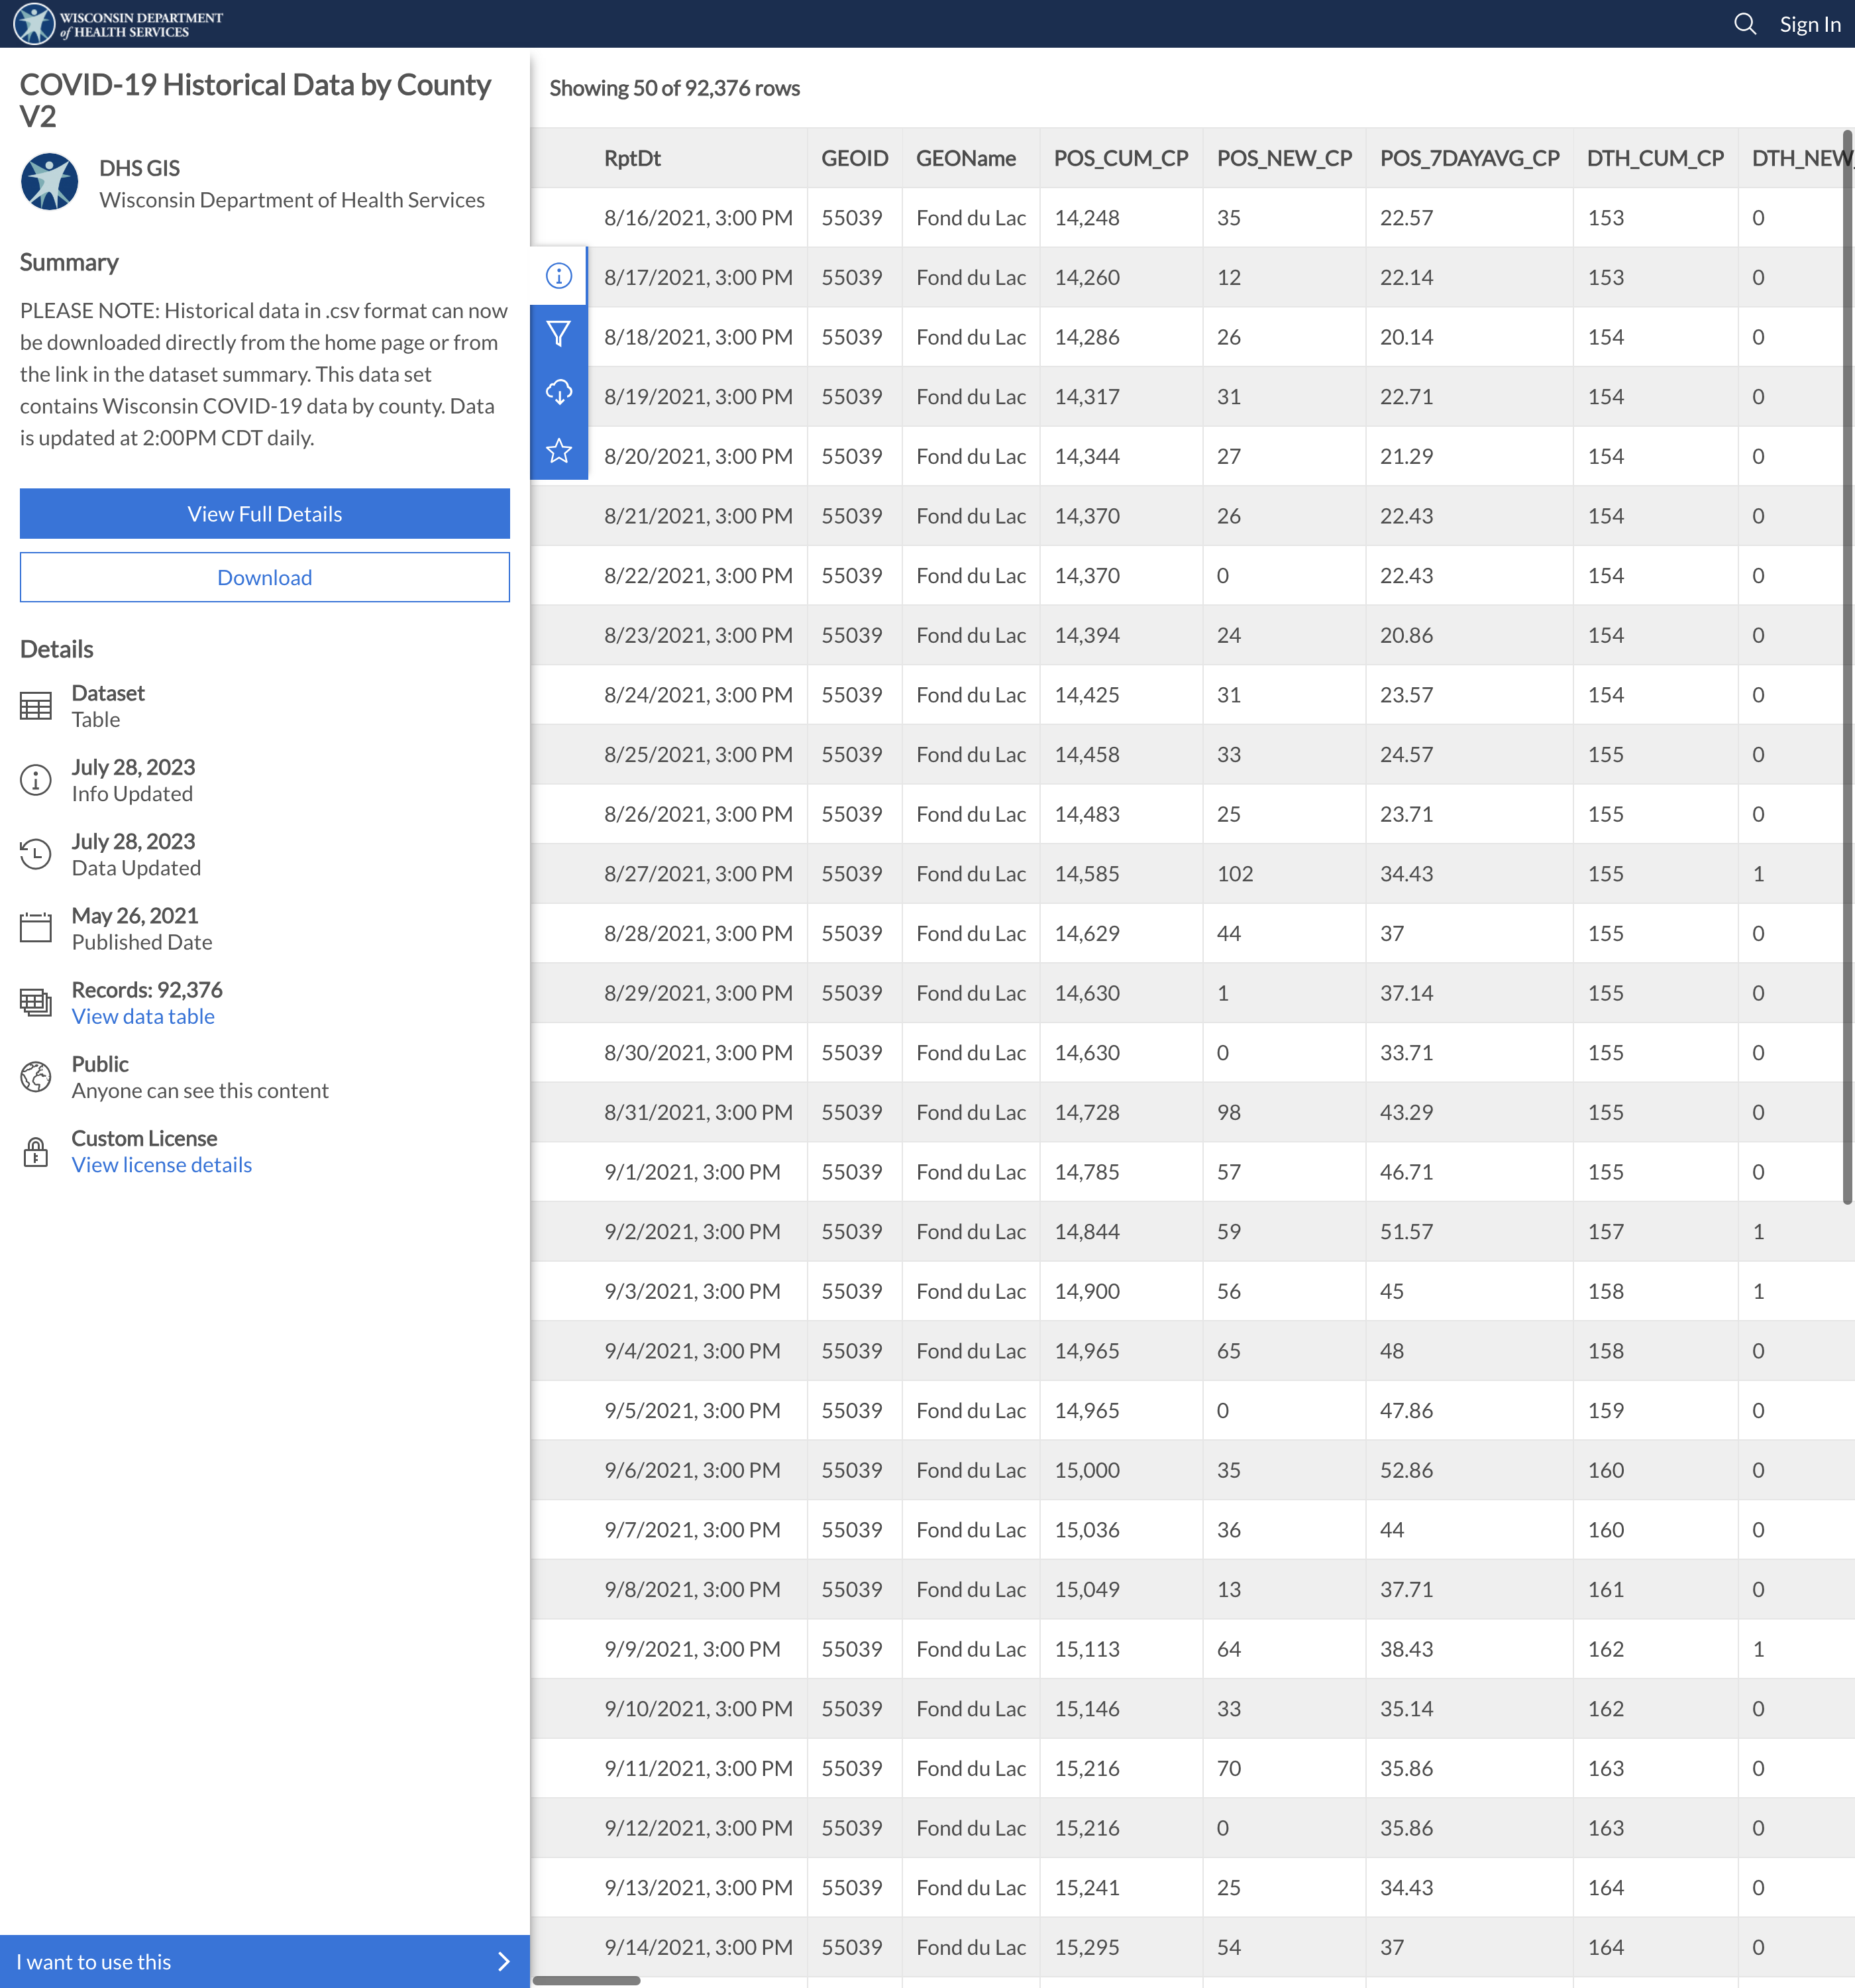This screenshot has height=1988, width=1855.
Task: Click the GEOName column header
Action: point(965,158)
